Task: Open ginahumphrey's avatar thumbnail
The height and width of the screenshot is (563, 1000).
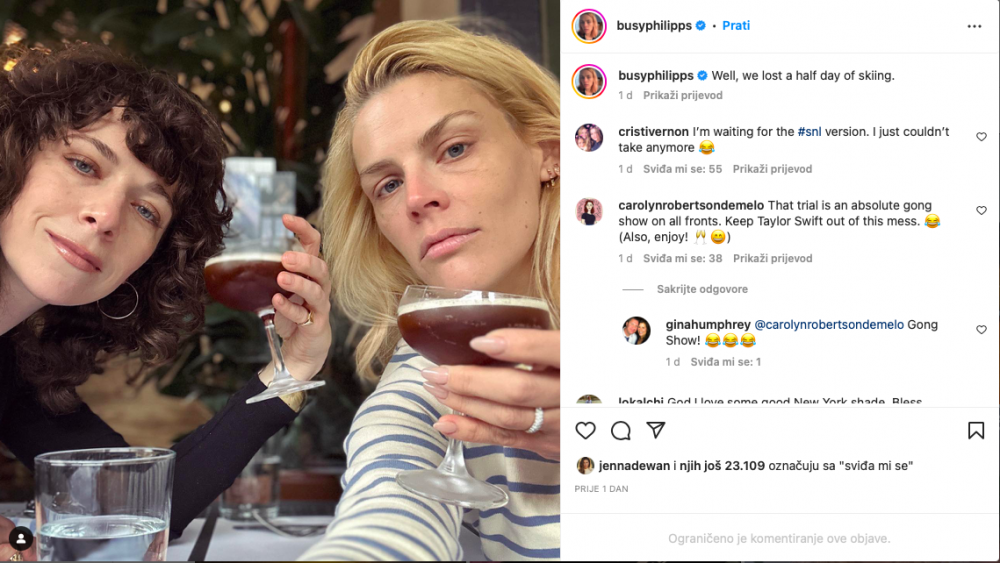Action: click(636, 330)
